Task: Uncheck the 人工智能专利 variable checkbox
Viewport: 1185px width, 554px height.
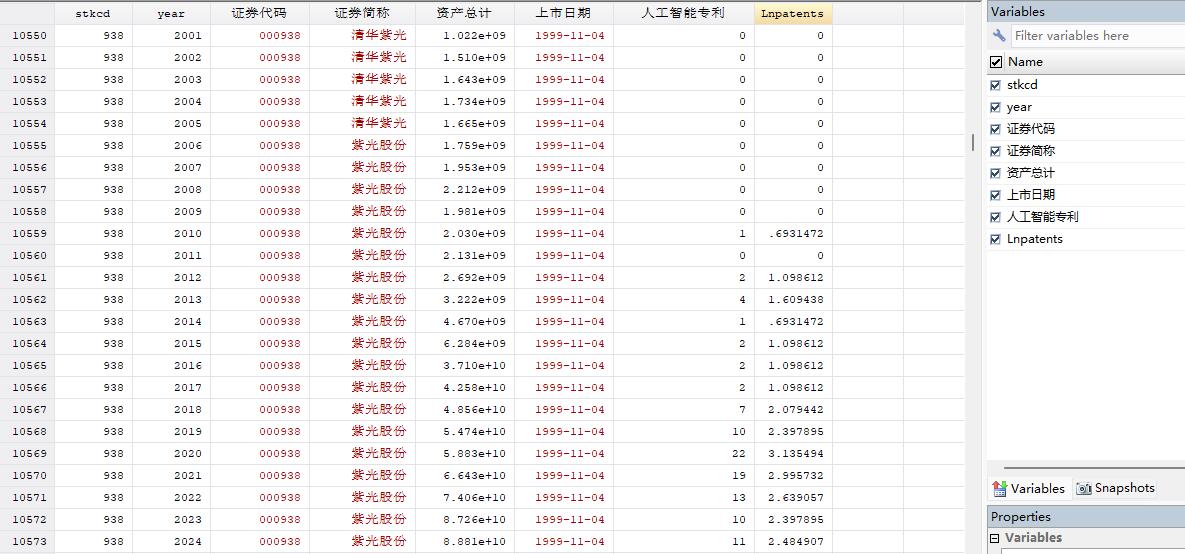Action: (x=995, y=217)
